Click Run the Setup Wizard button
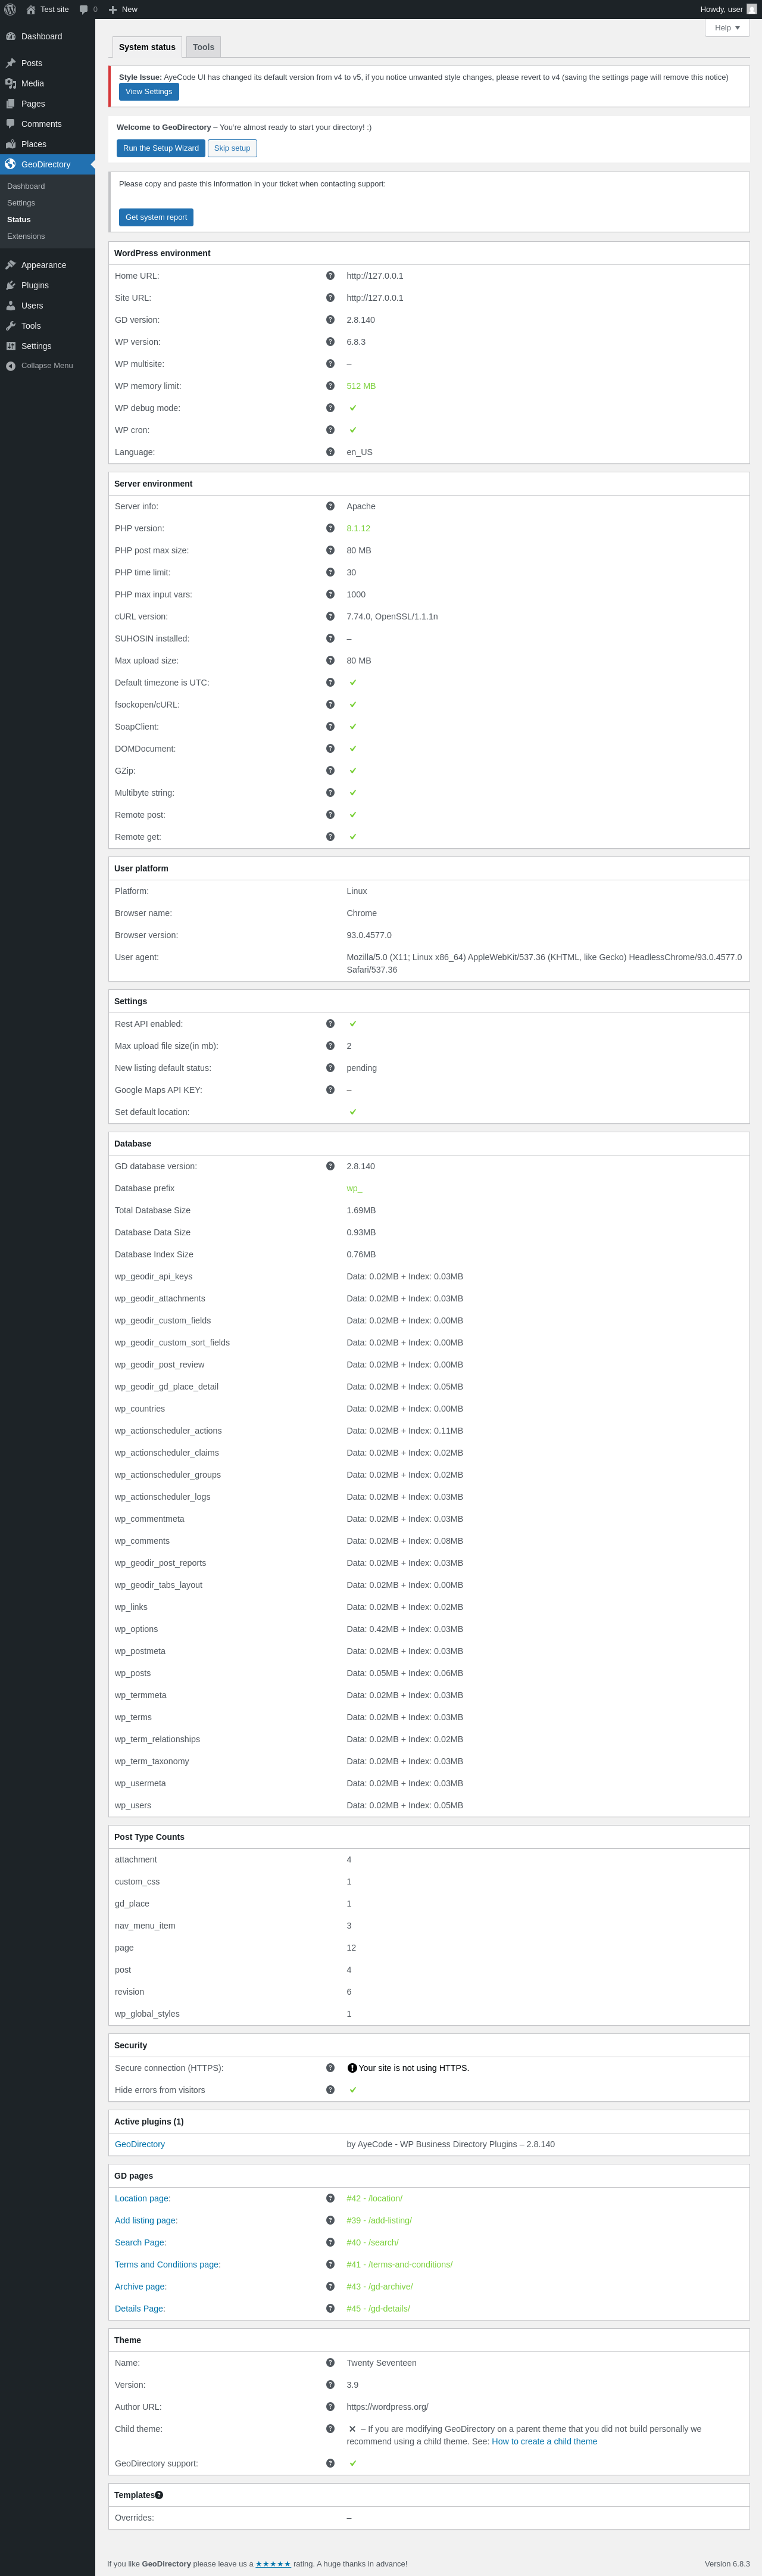The image size is (762, 2576). click(160, 148)
